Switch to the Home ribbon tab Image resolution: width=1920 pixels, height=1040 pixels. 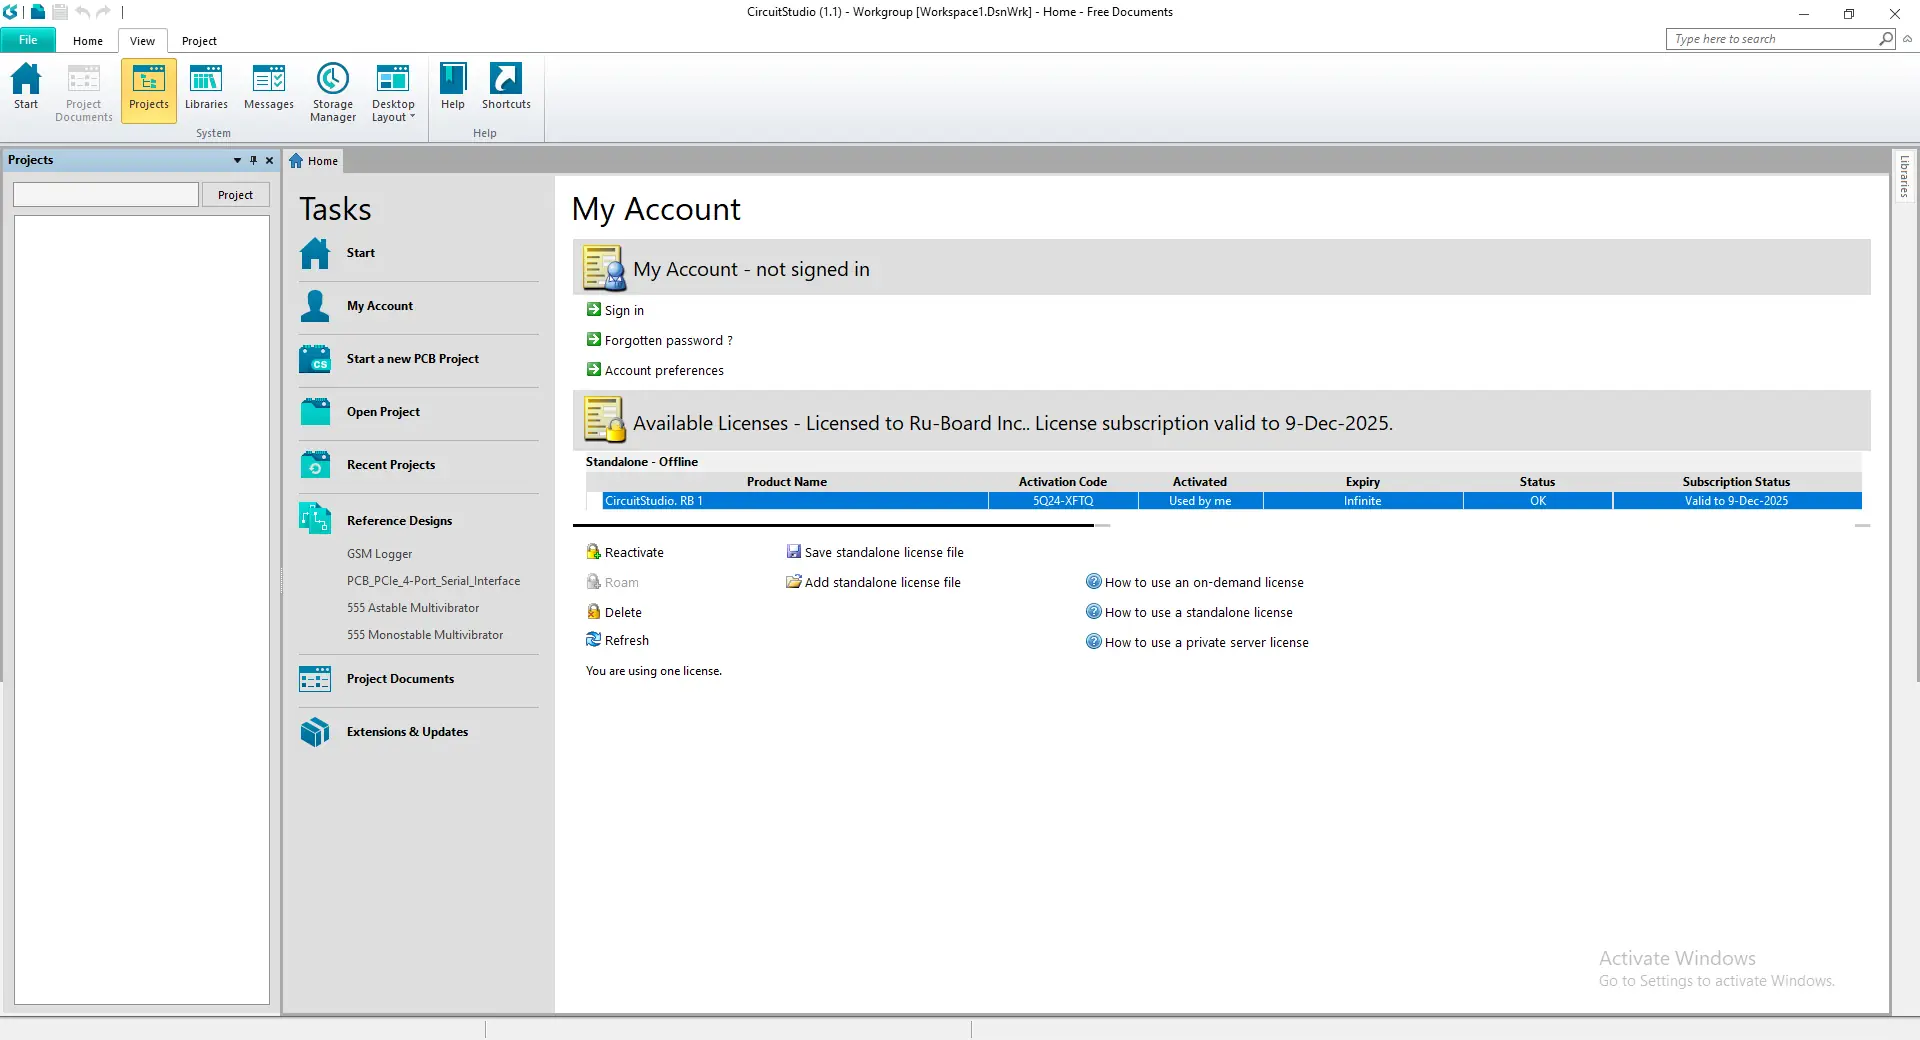click(88, 41)
